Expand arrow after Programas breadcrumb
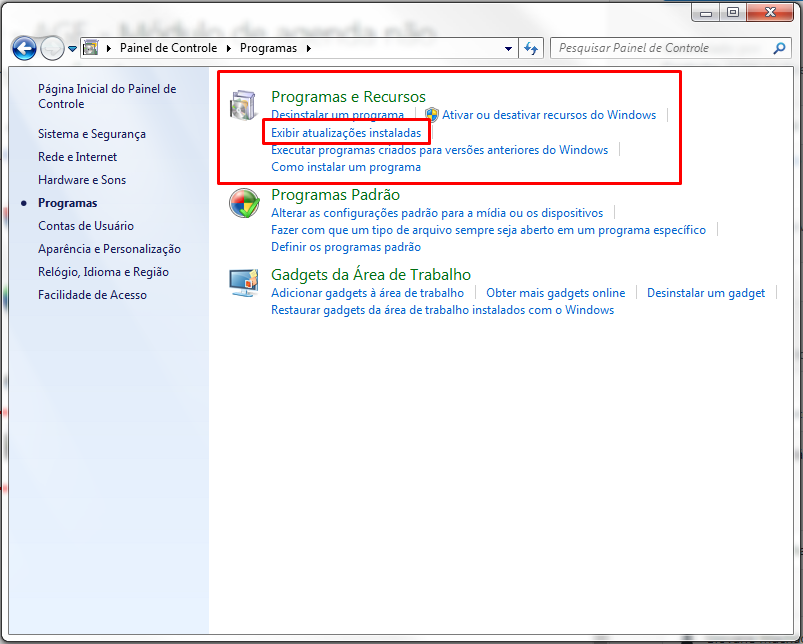Image resolution: width=803 pixels, height=644 pixels. tap(308, 48)
